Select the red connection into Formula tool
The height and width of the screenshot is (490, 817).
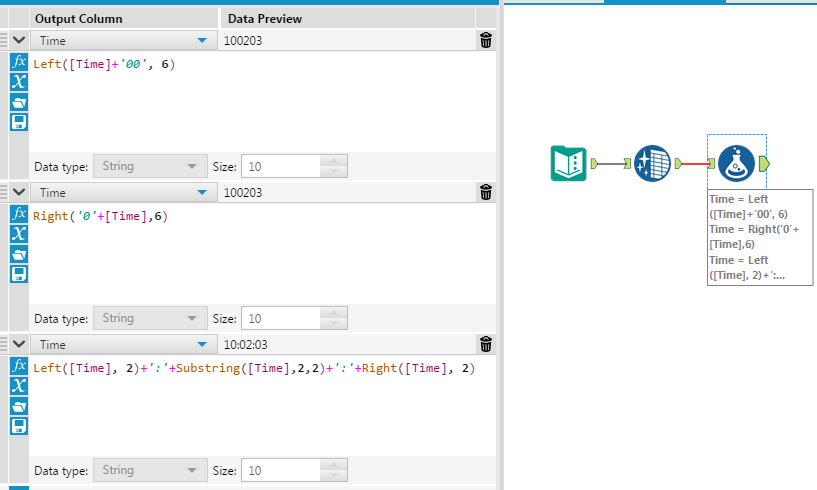point(695,164)
